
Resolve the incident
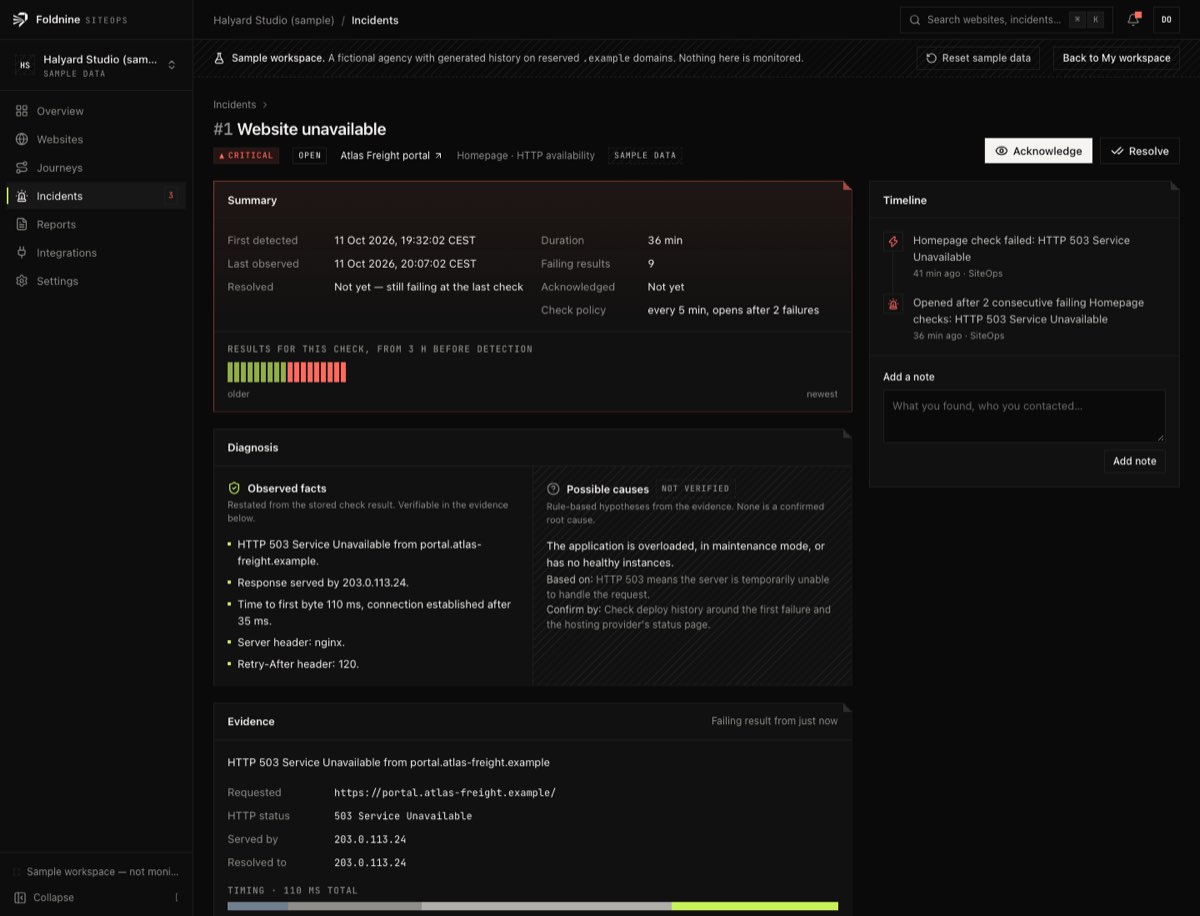pos(1140,151)
